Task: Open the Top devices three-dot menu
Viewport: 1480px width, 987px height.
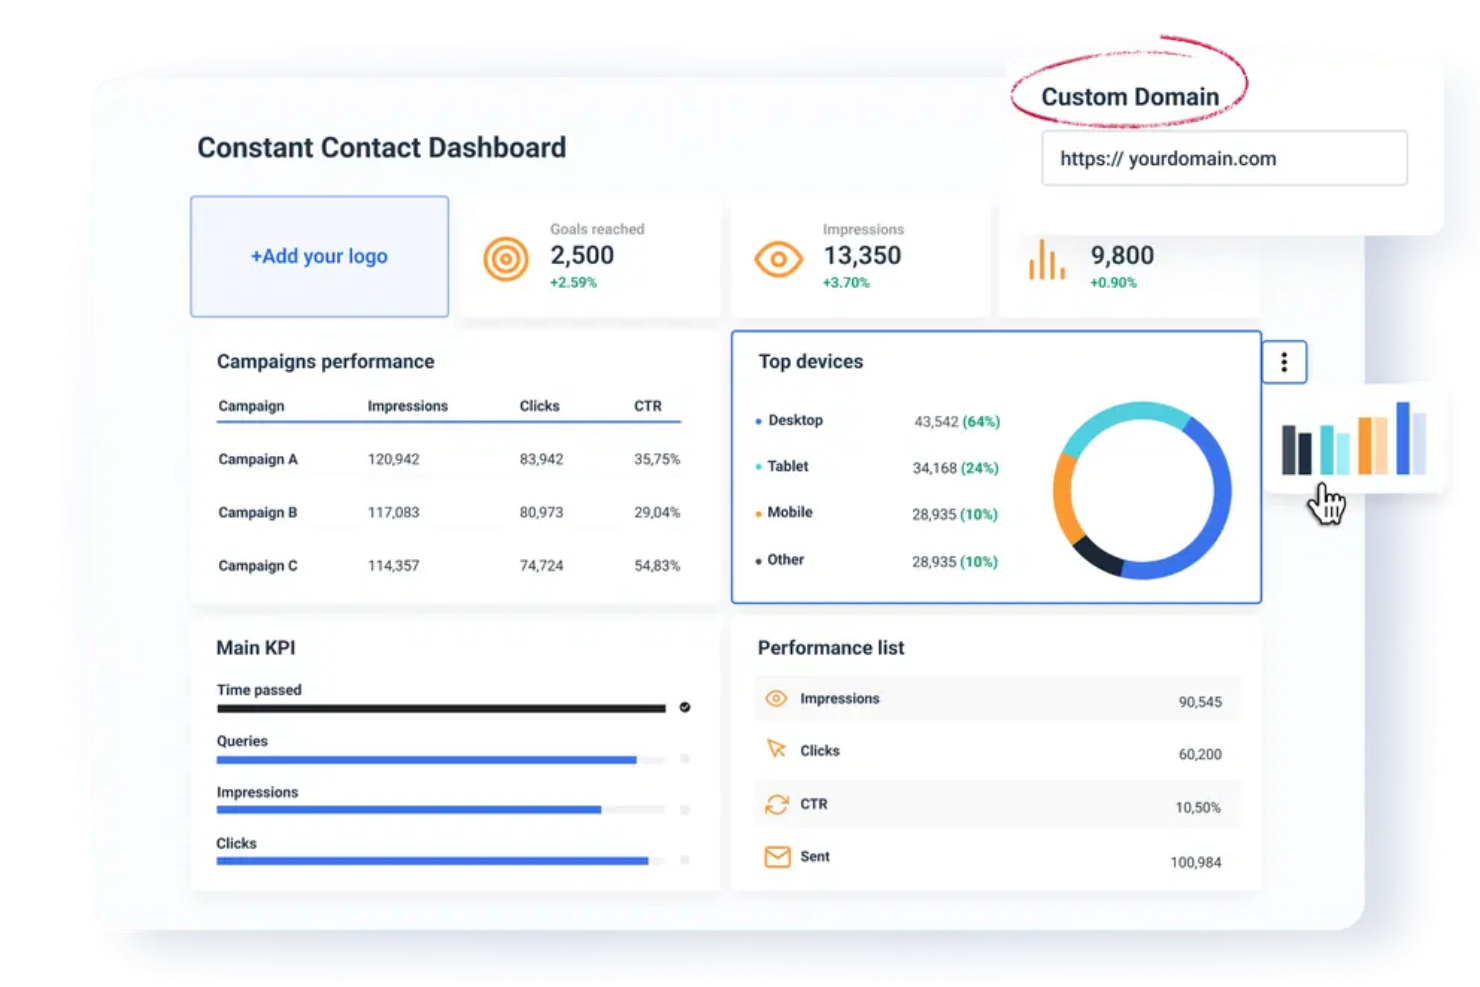Action: coord(1284,362)
